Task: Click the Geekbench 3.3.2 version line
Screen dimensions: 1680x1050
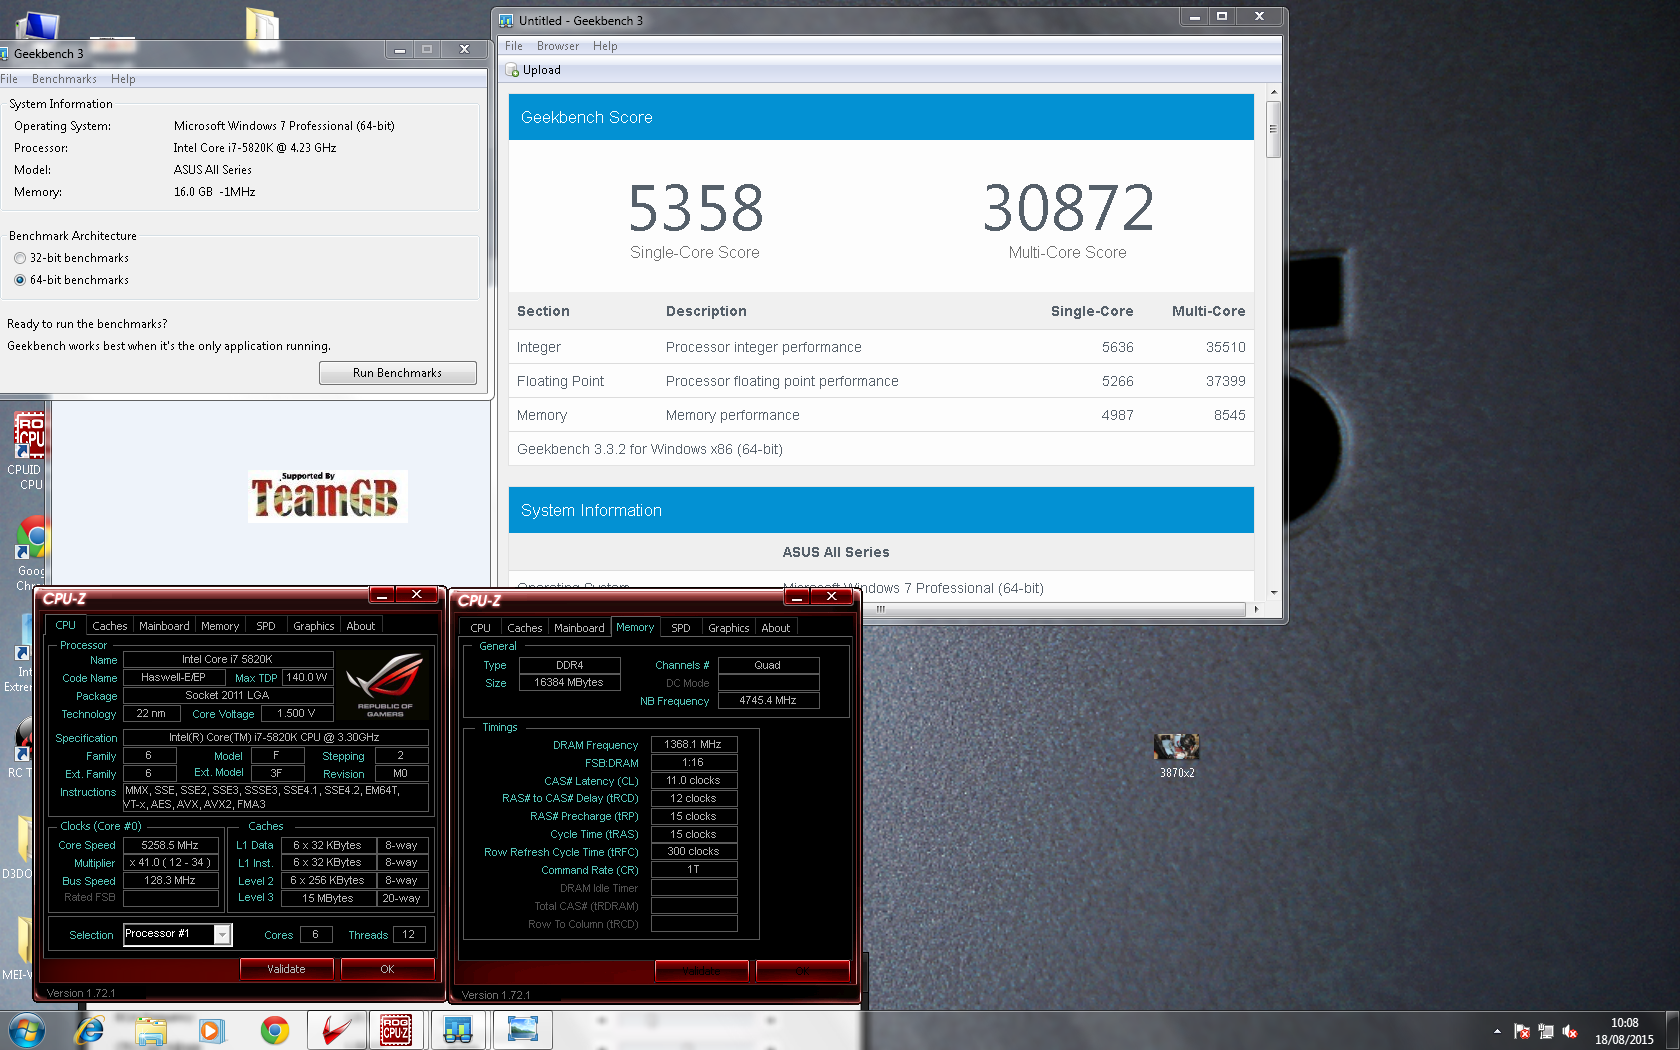Action: pyautogui.click(x=650, y=449)
